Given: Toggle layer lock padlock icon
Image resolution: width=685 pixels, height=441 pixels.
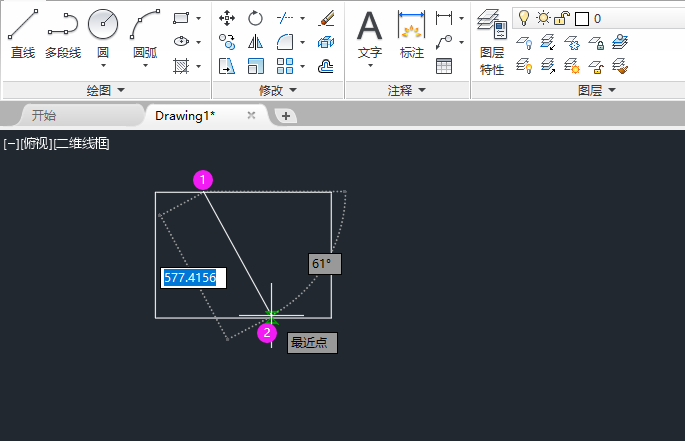Looking at the screenshot, I should click(562, 18).
